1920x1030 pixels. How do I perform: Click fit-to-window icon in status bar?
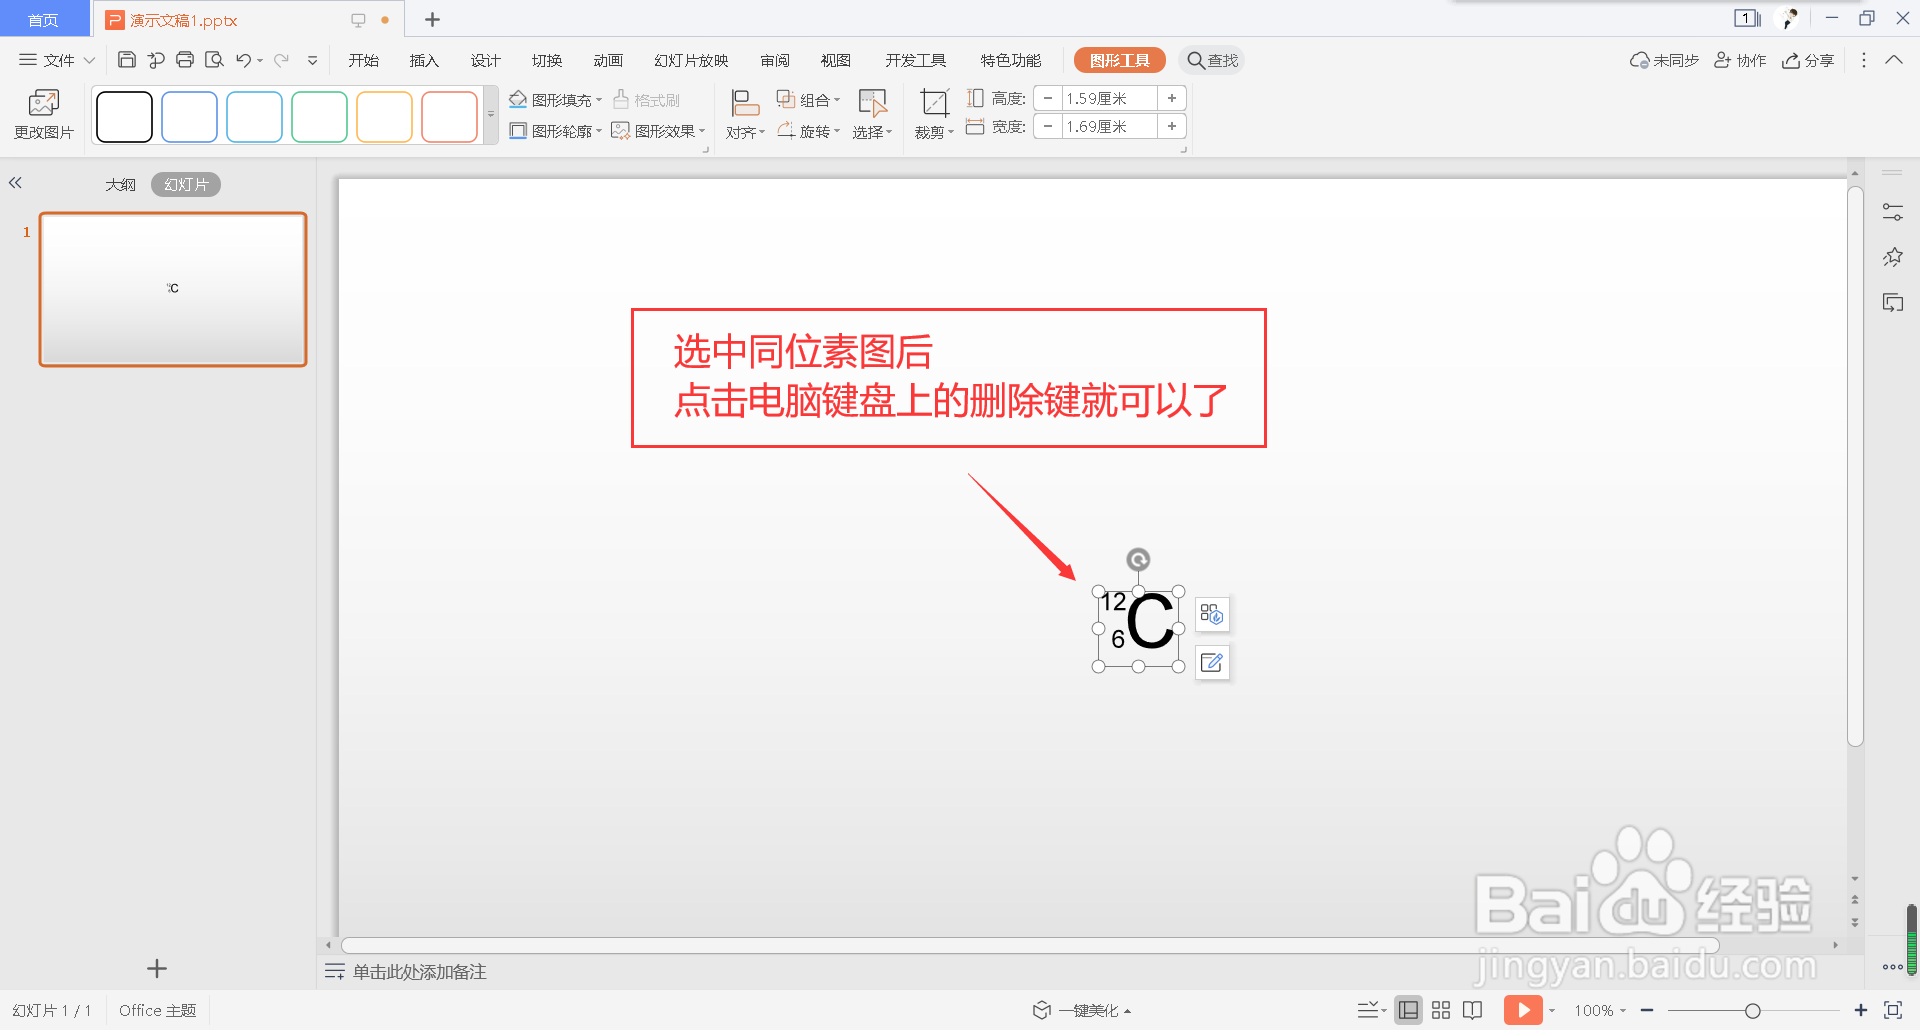[x=1892, y=1010]
